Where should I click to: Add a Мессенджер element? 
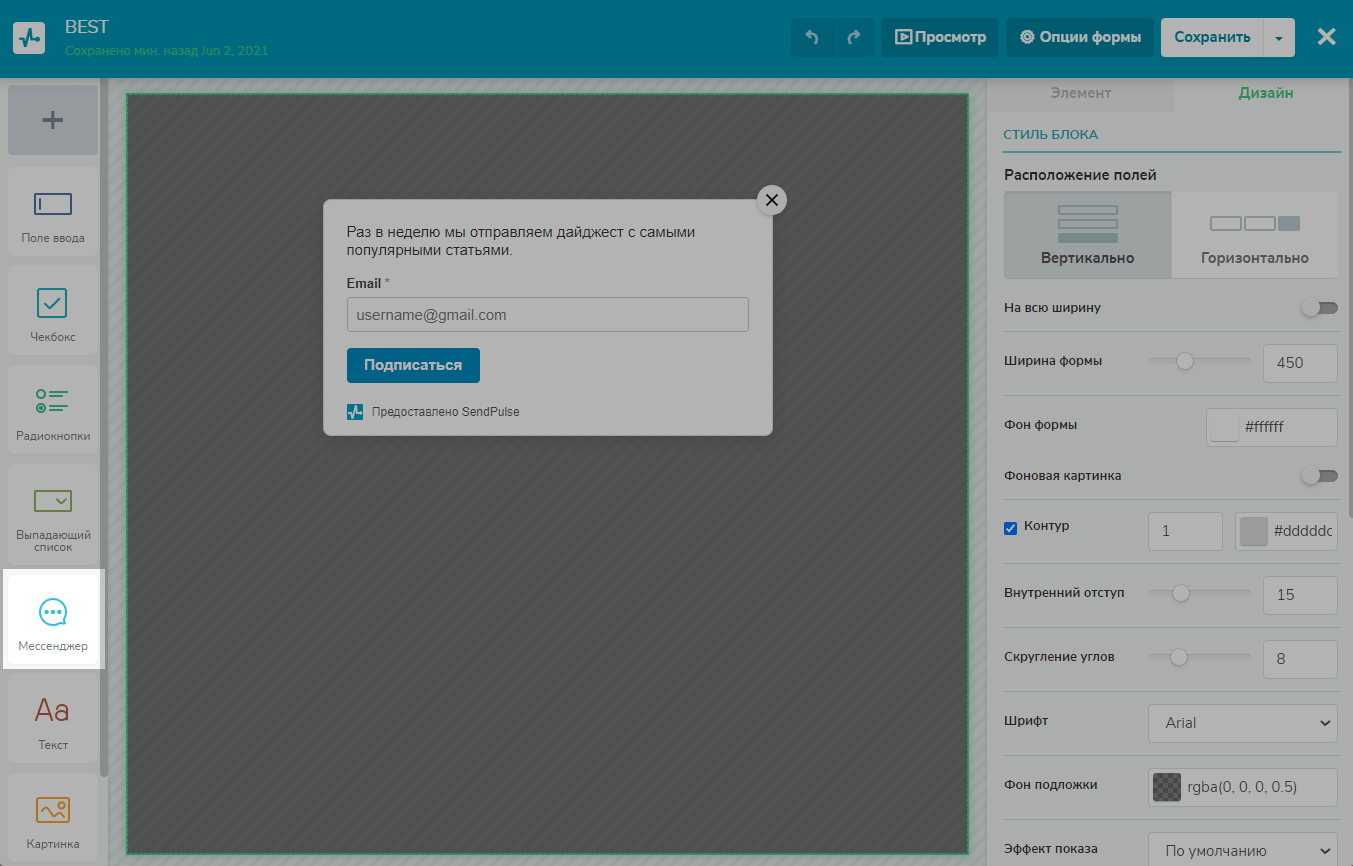point(53,620)
